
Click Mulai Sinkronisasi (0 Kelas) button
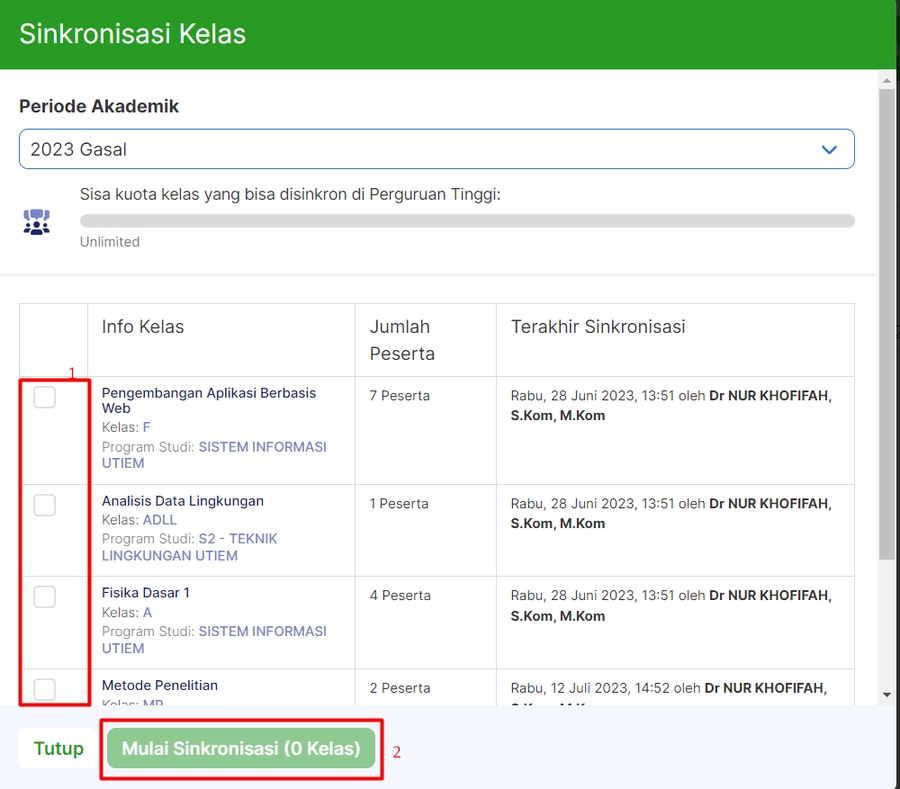point(241,748)
